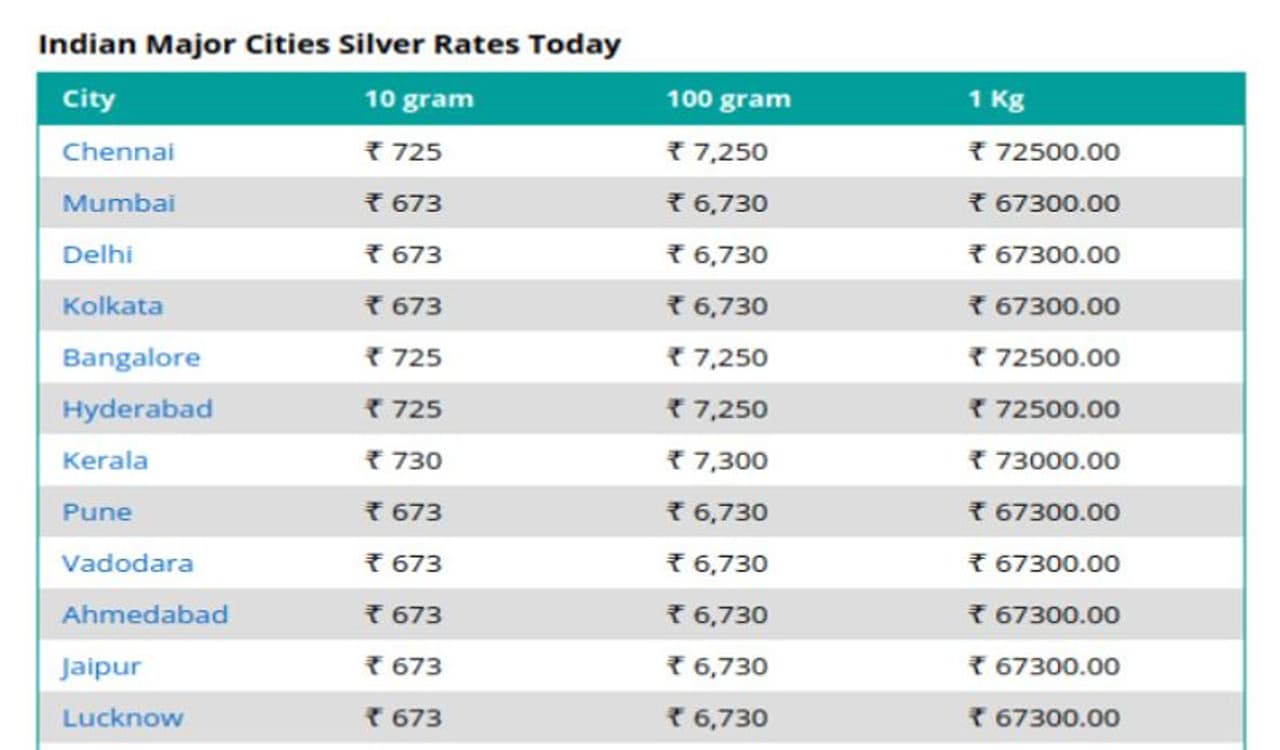Open the Chennai city link
The image size is (1280, 750).
click(118, 152)
